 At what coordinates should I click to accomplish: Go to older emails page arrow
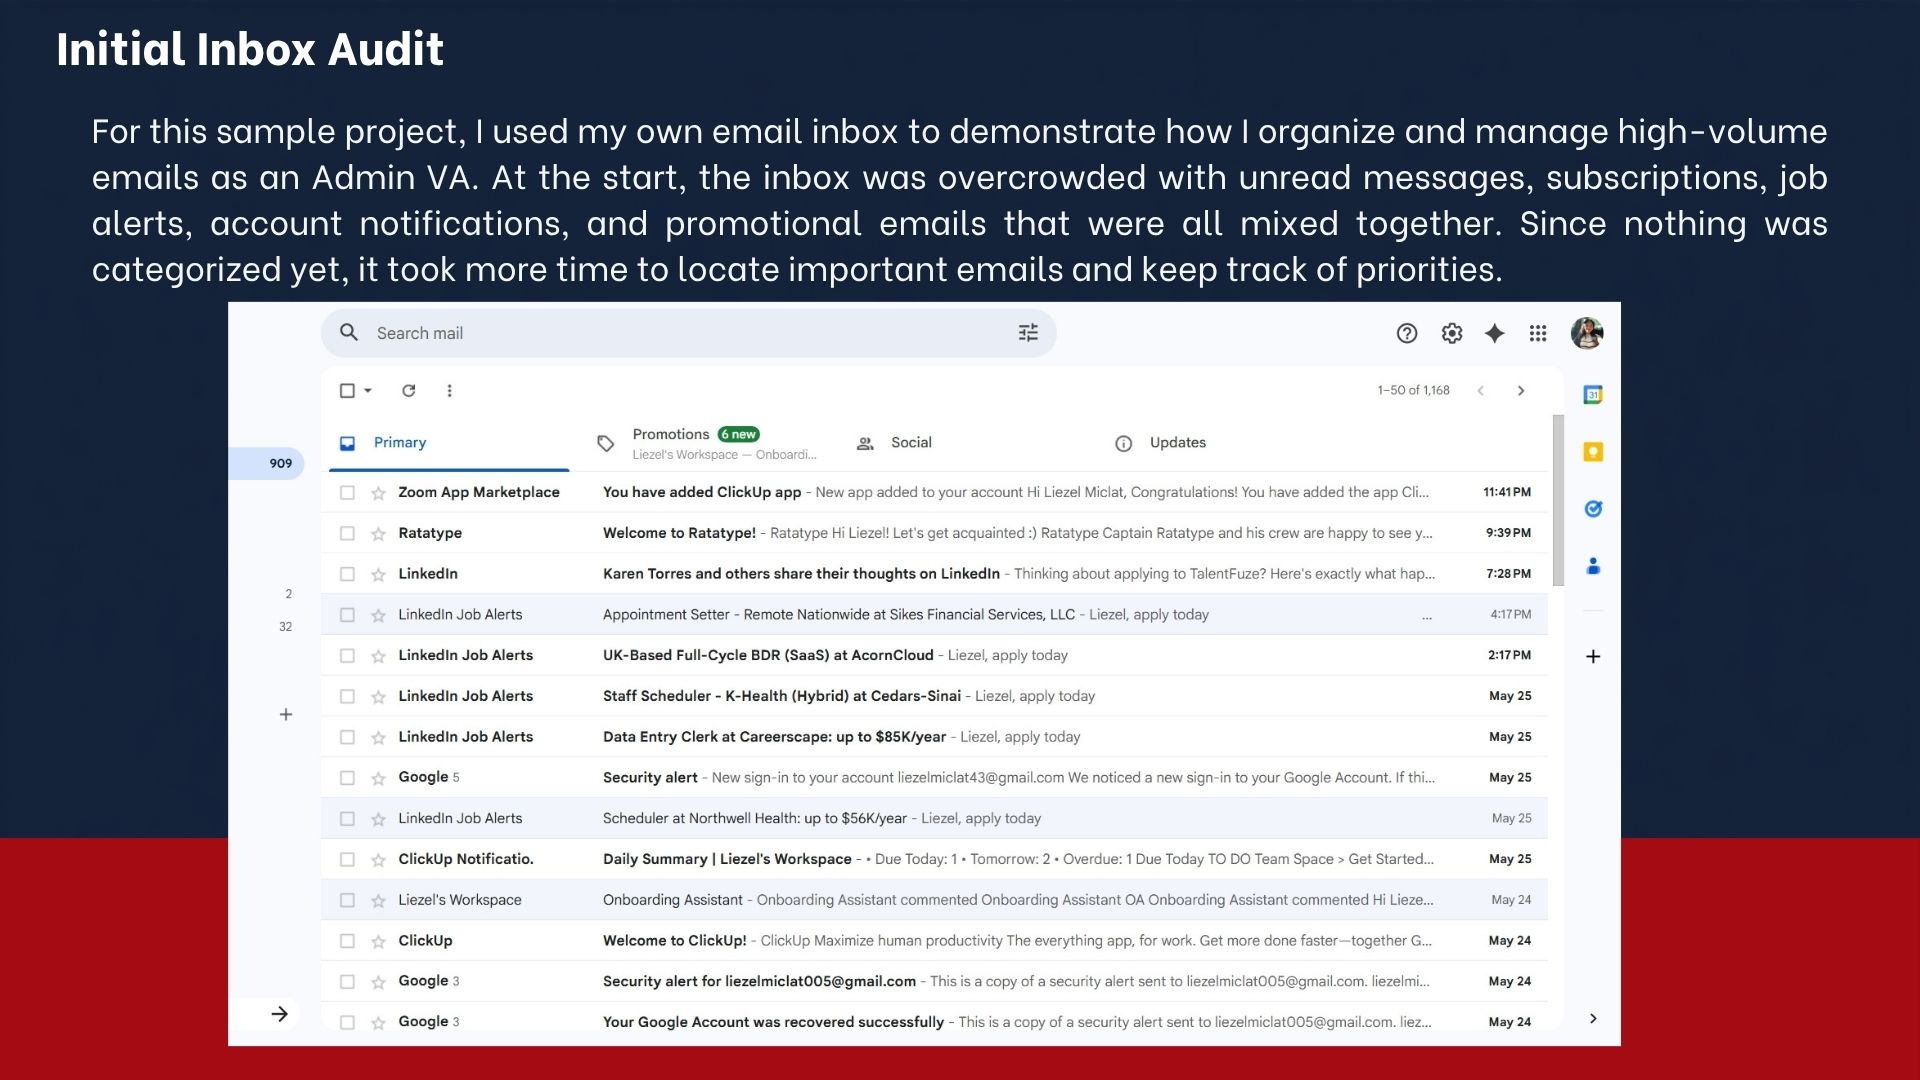tap(1521, 390)
